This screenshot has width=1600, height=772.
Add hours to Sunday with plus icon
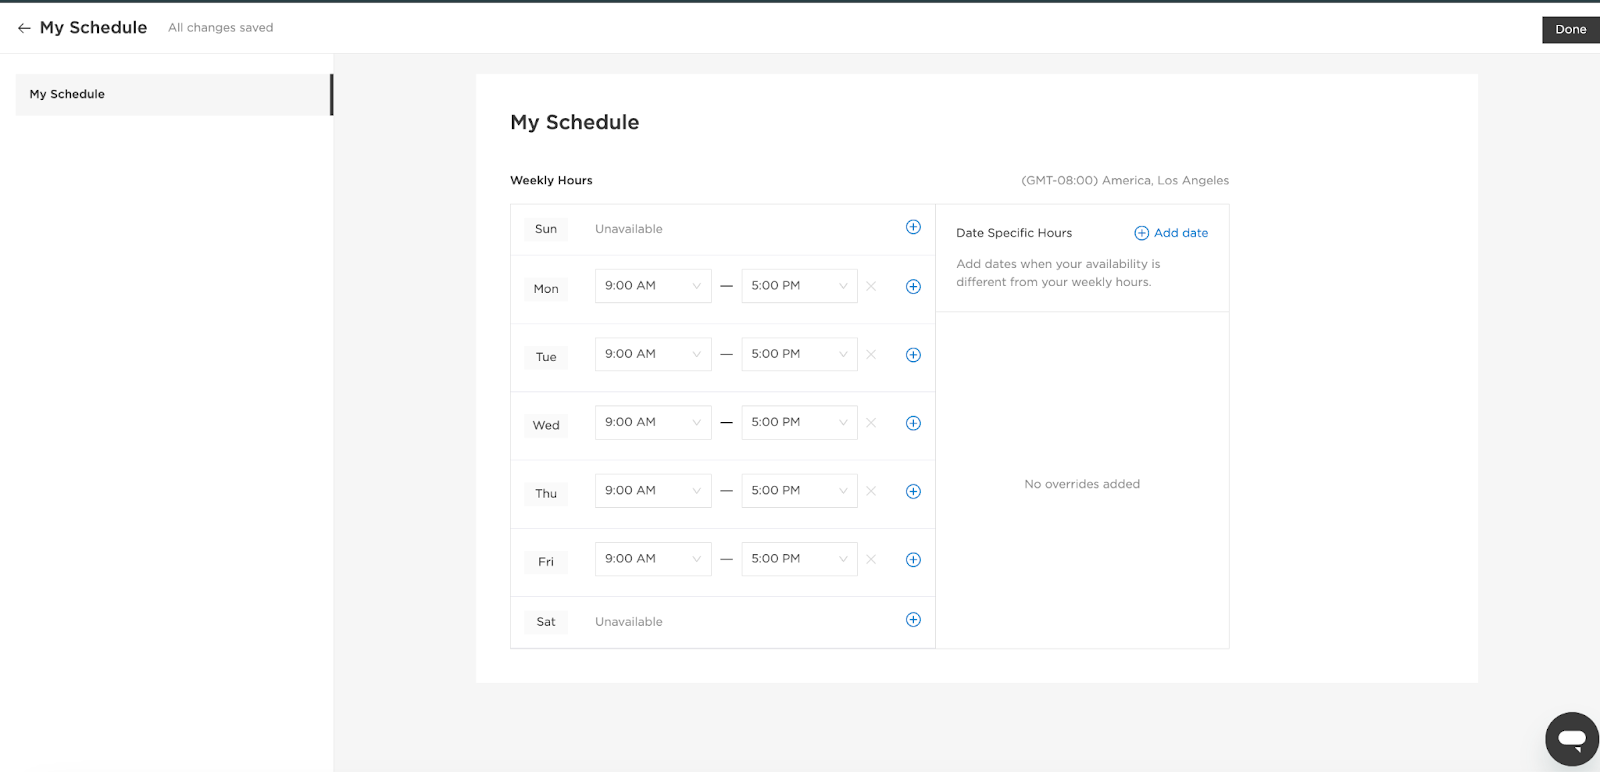[x=913, y=227]
